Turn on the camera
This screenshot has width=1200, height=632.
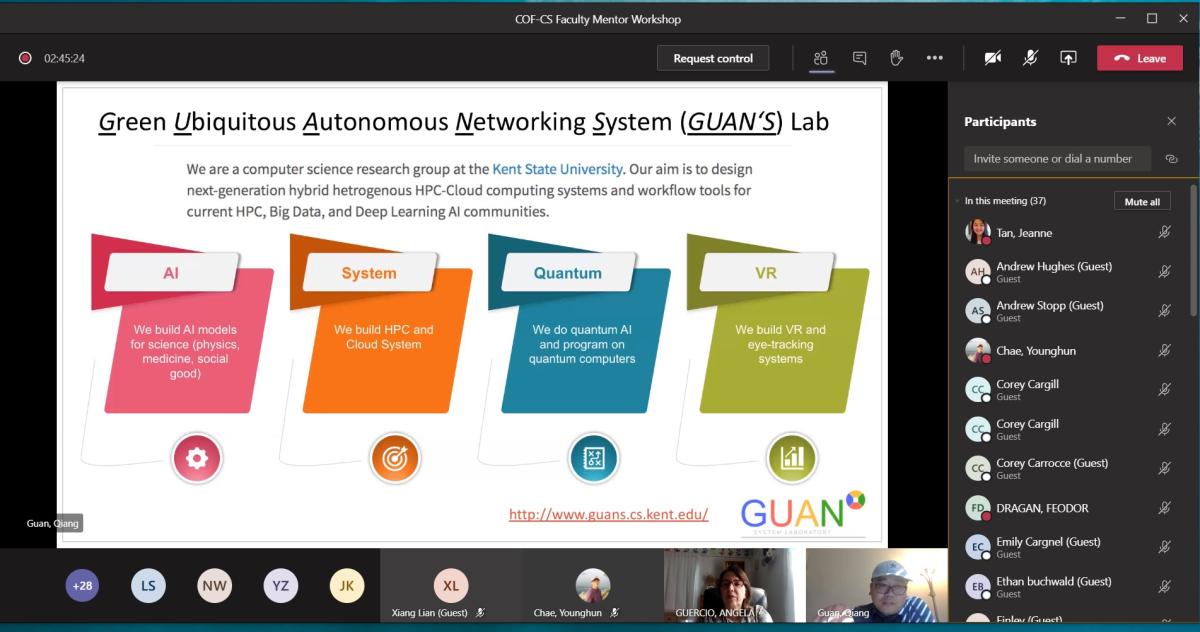click(x=992, y=58)
